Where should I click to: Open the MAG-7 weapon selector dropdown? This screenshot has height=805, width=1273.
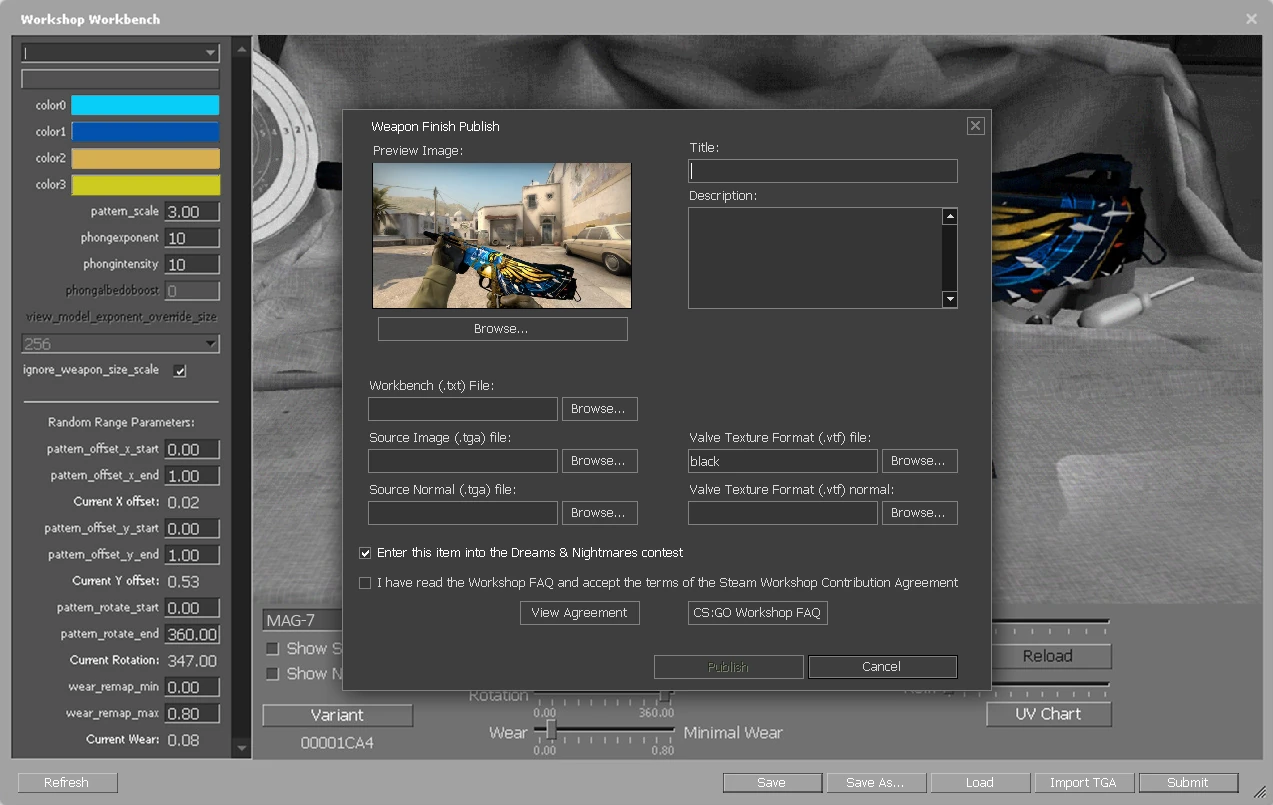pos(302,621)
